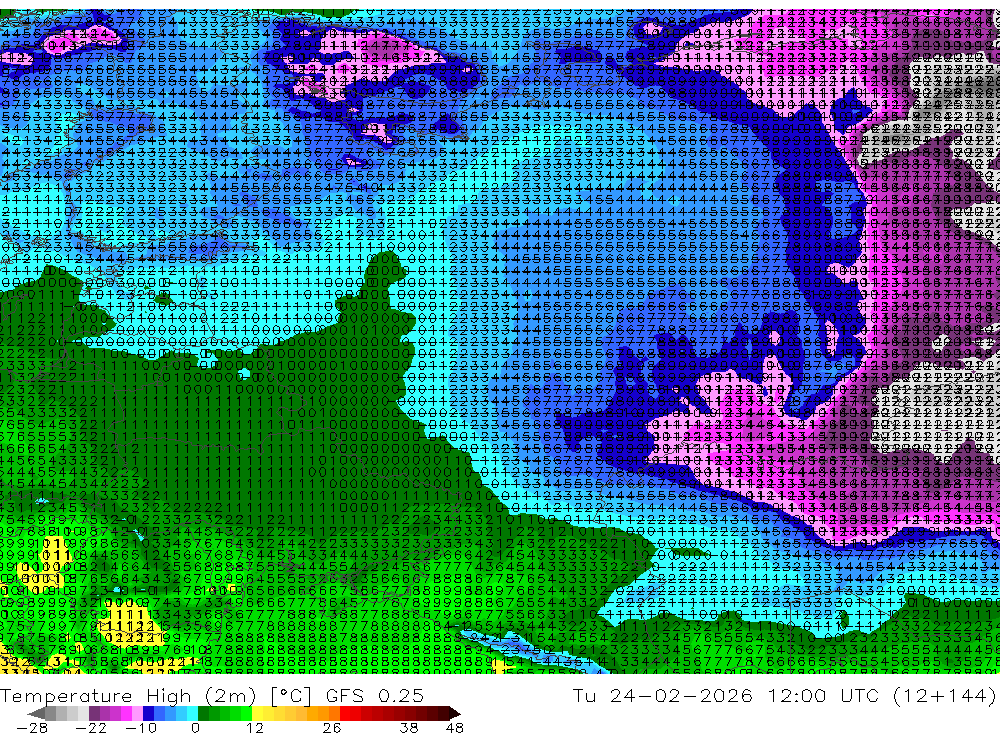Click the legend label -10
Image resolution: width=1000 pixels, height=733 pixels.
tap(141, 728)
